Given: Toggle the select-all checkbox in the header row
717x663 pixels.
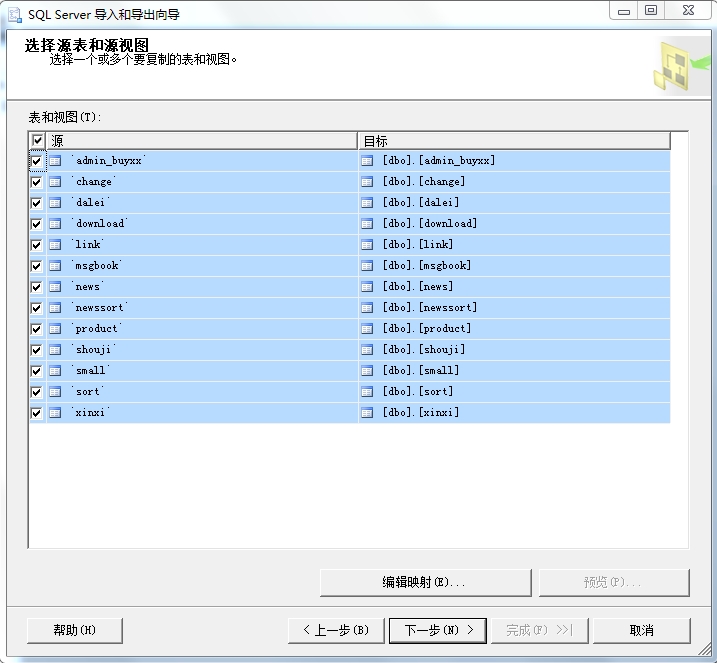Looking at the screenshot, I should click(38, 141).
